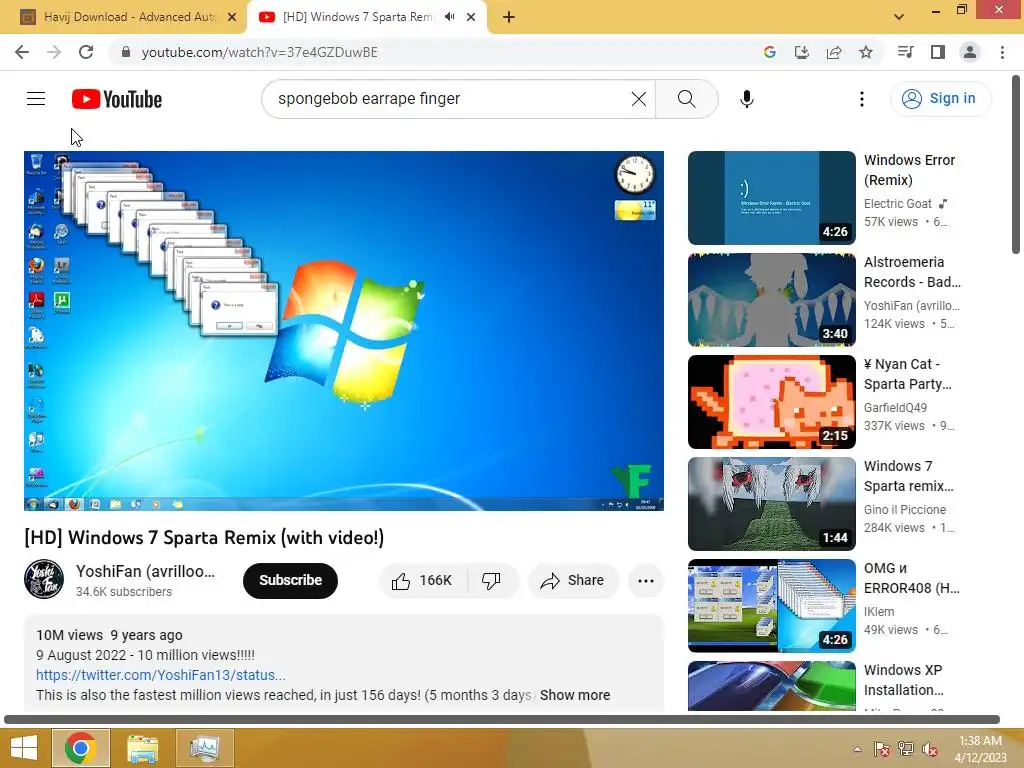Viewport: 1024px width, 768px height.
Task: Open the YoshiFan channel avatar
Action: 44,579
